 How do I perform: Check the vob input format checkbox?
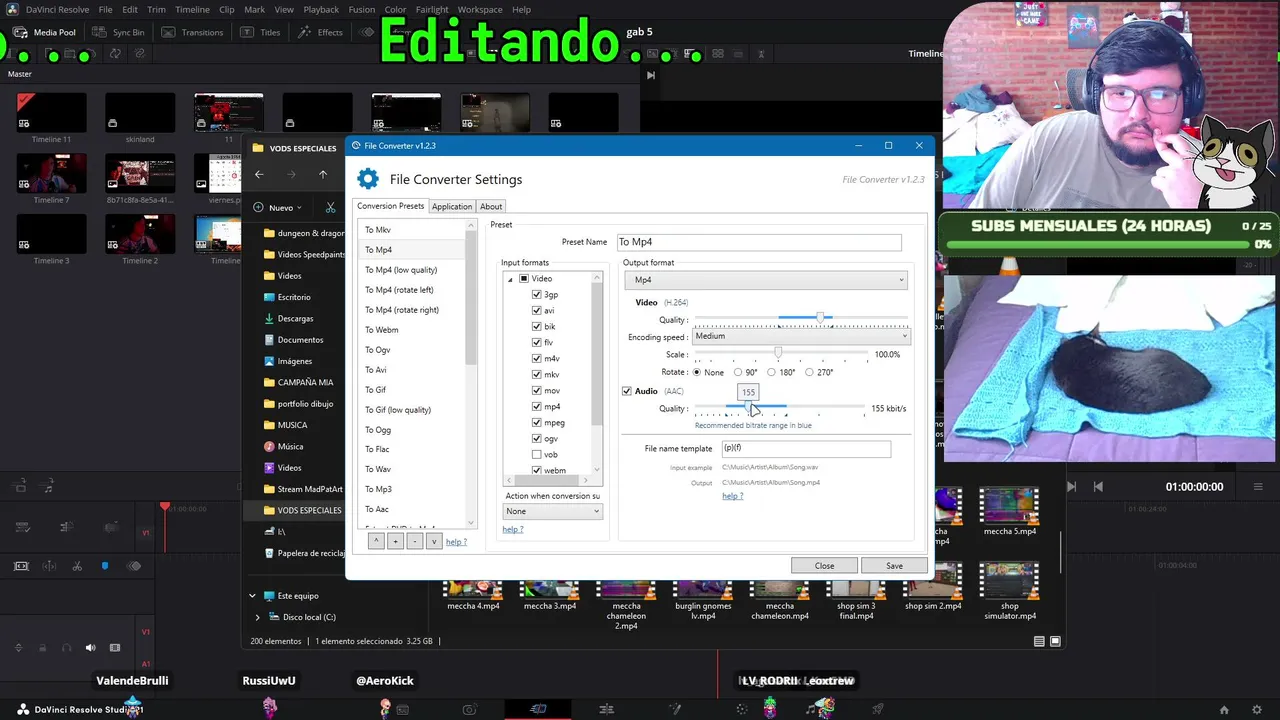[x=537, y=455]
